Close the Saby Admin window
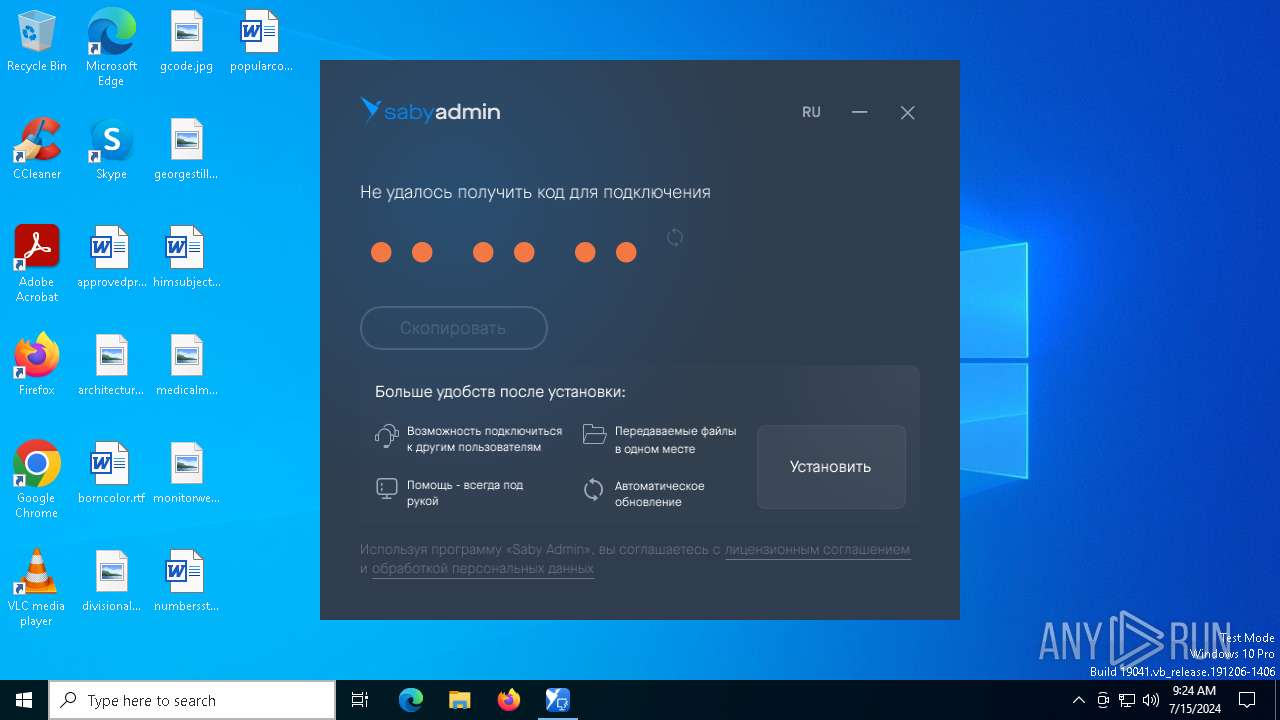Viewport: 1280px width, 720px height. (x=907, y=112)
